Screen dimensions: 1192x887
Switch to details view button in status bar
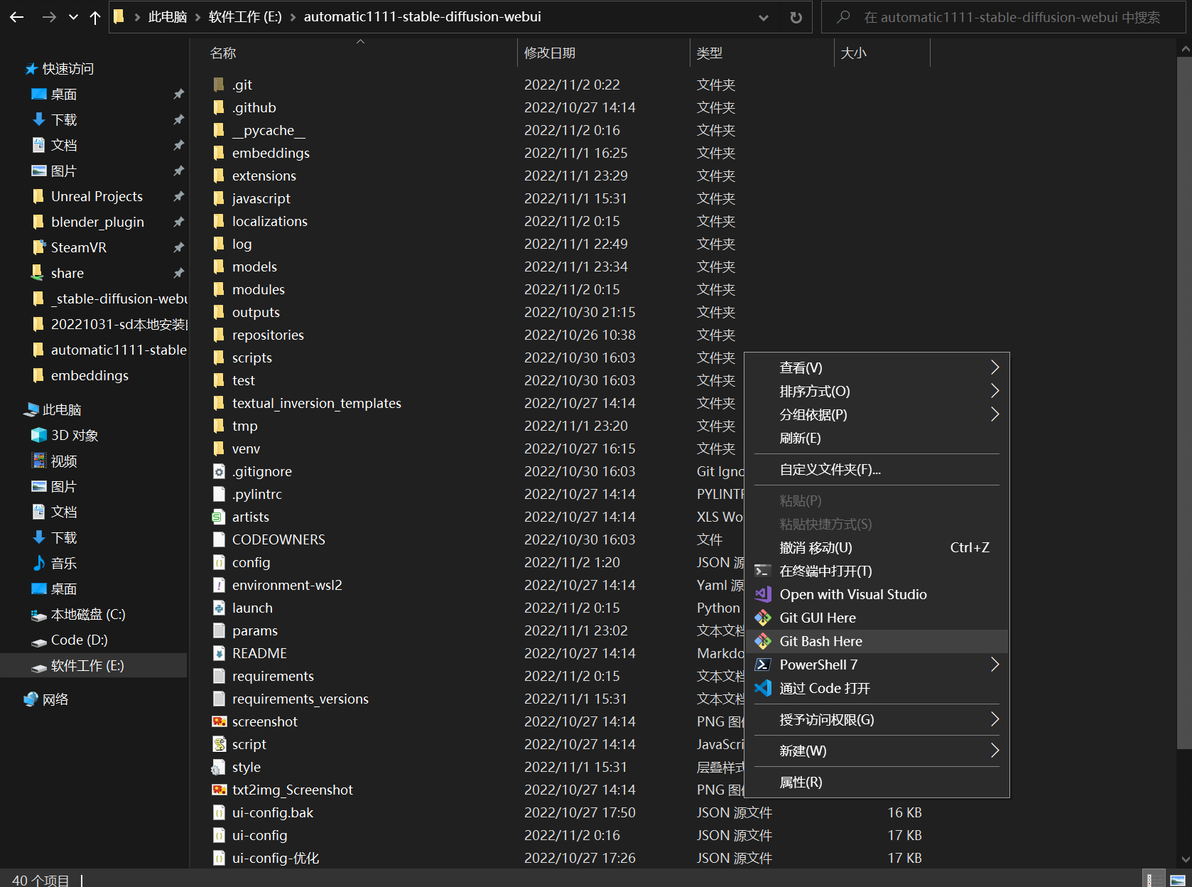(1153, 879)
